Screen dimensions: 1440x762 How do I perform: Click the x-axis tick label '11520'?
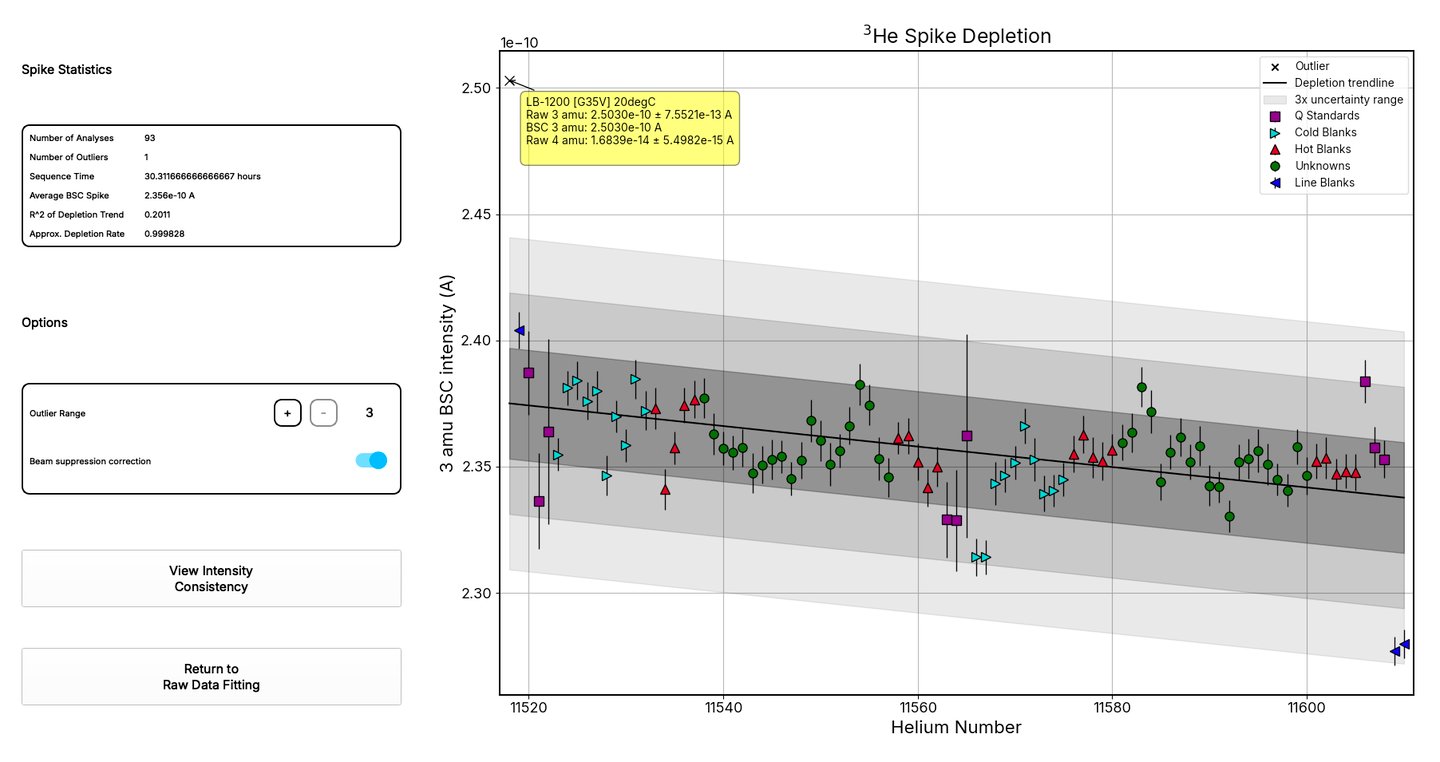pos(528,707)
